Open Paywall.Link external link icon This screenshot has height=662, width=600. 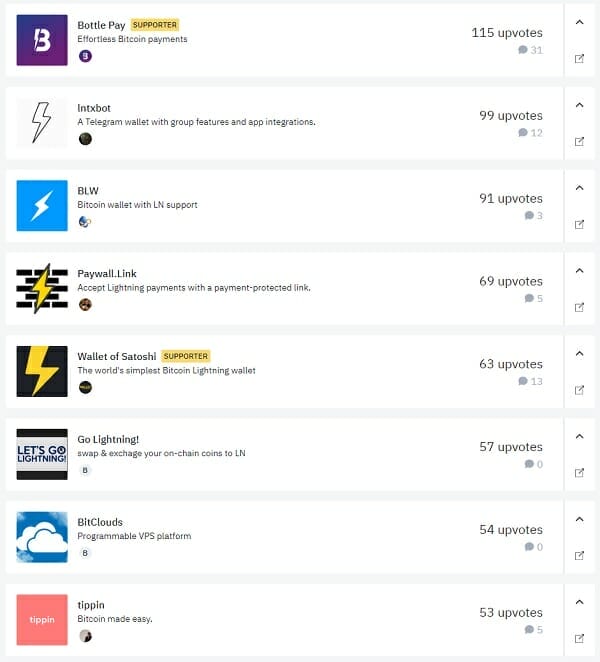coord(579,307)
